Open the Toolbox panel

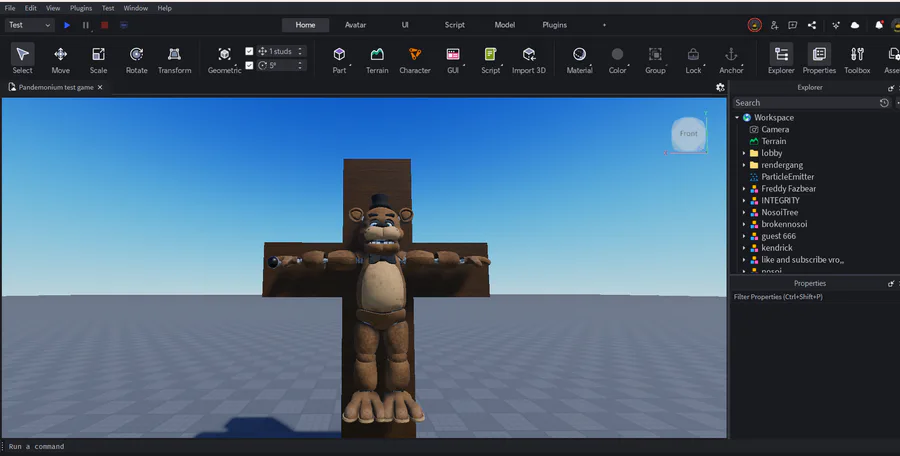(857, 59)
